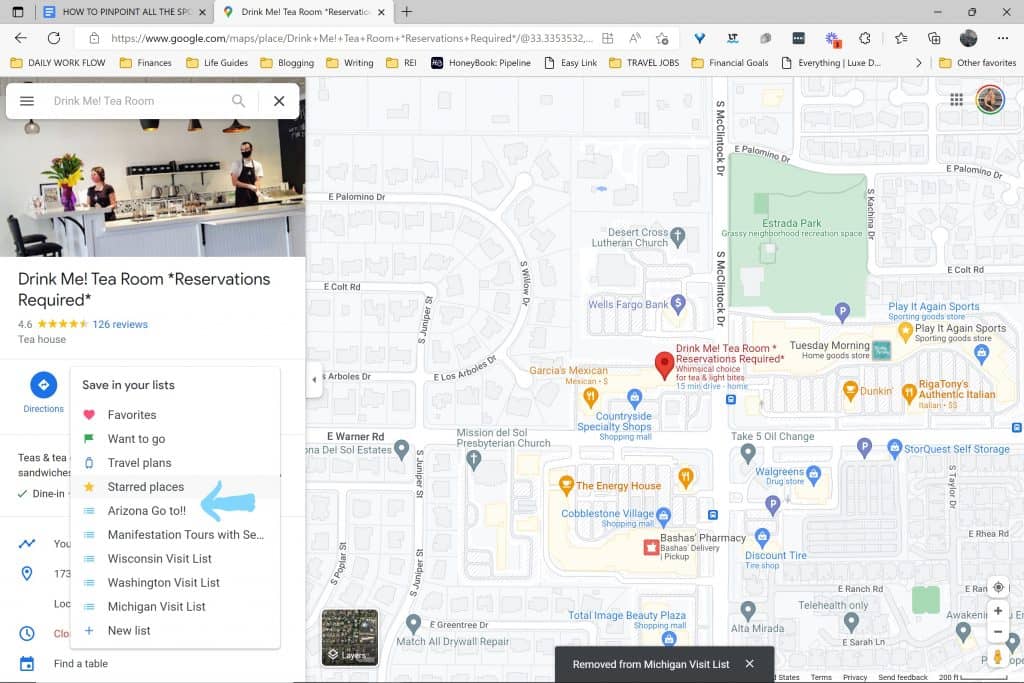Open the browser Extensions puzzle icon
Screen dimensions: 1024x683
[865, 38]
